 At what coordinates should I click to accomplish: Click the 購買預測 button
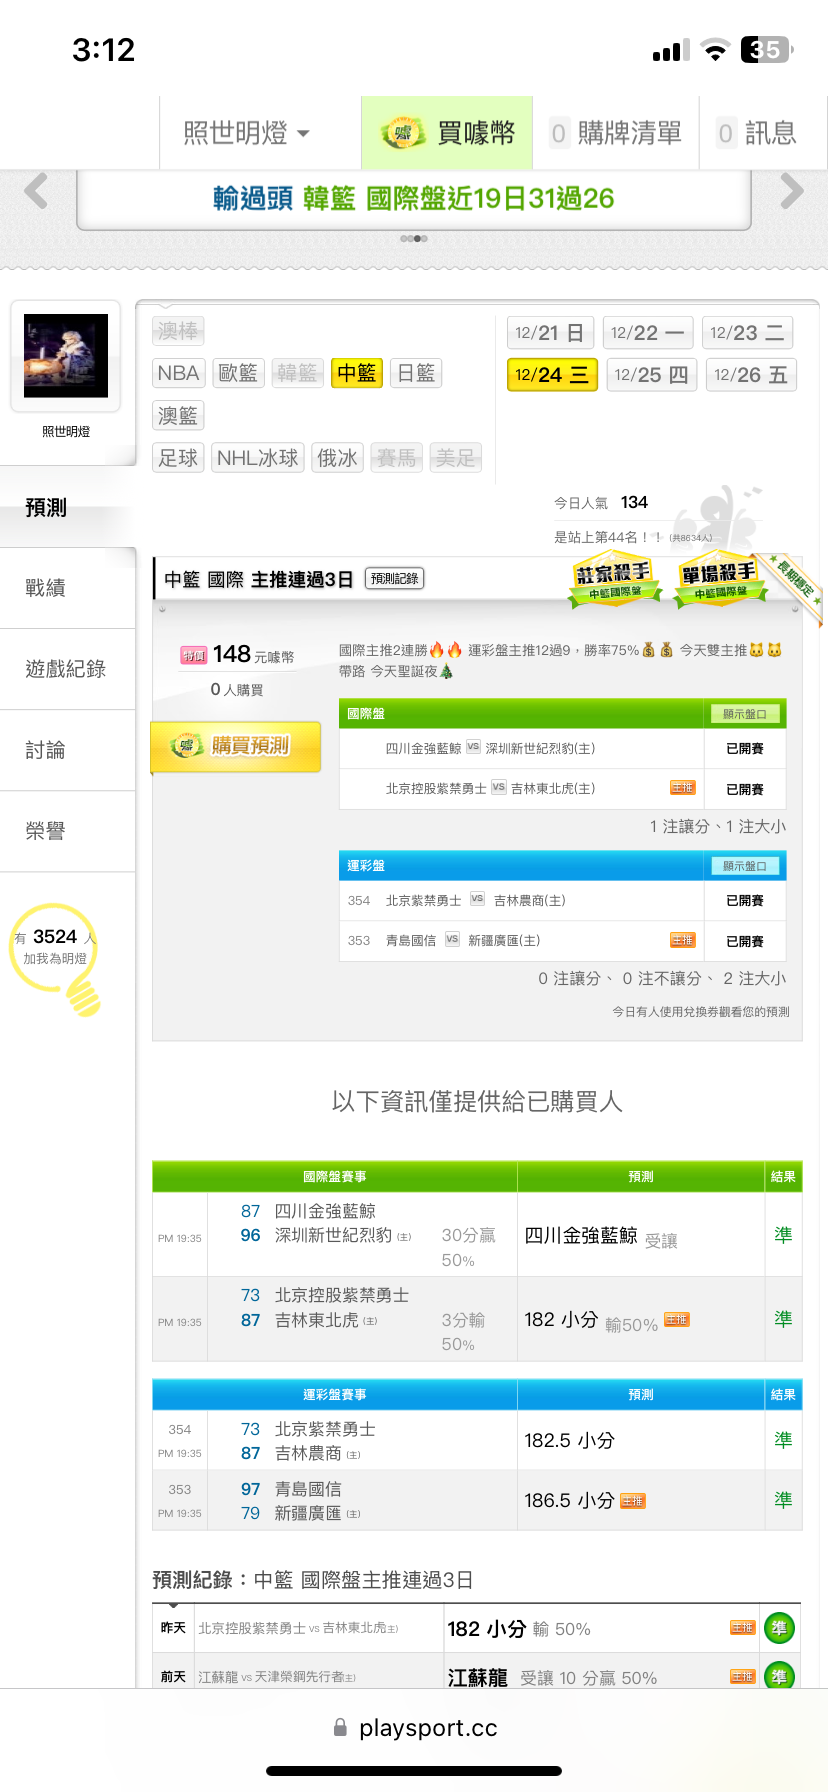tap(236, 746)
